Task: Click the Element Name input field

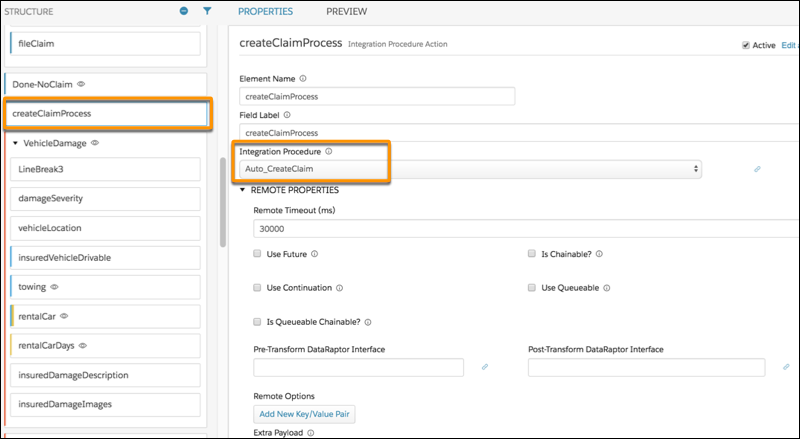Action: coord(377,96)
